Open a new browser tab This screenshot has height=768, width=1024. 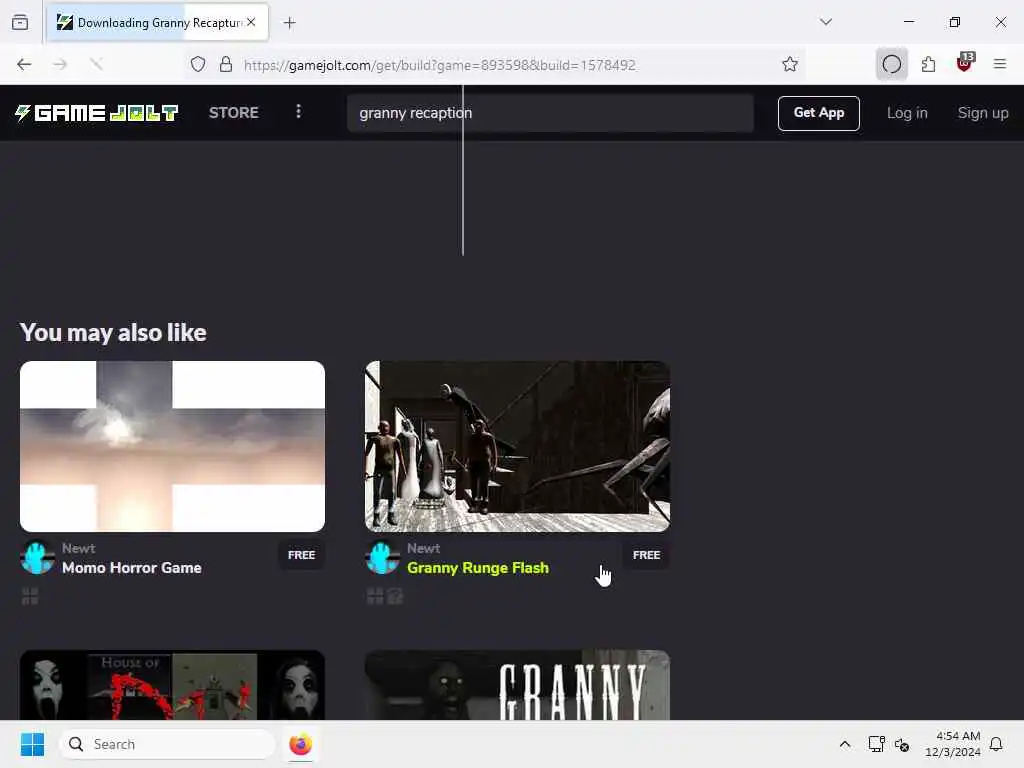(x=289, y=23)
